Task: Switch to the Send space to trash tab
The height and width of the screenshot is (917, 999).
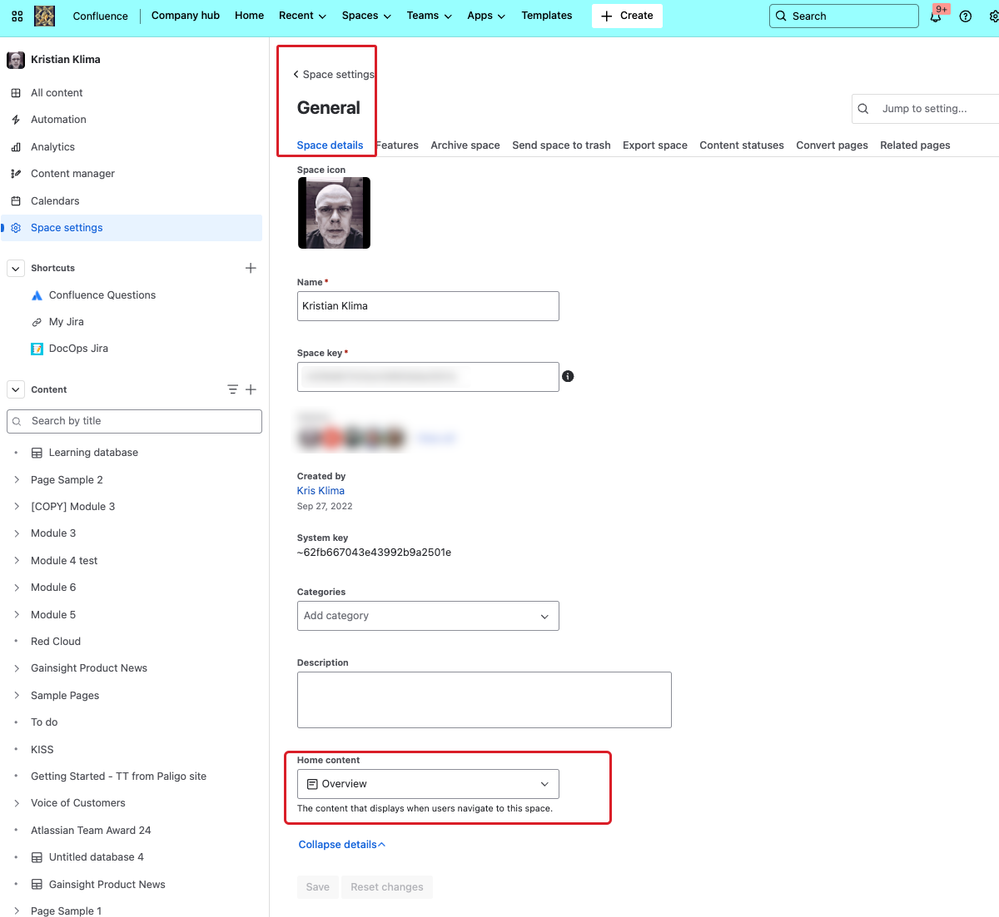Action: coord(561,145)
